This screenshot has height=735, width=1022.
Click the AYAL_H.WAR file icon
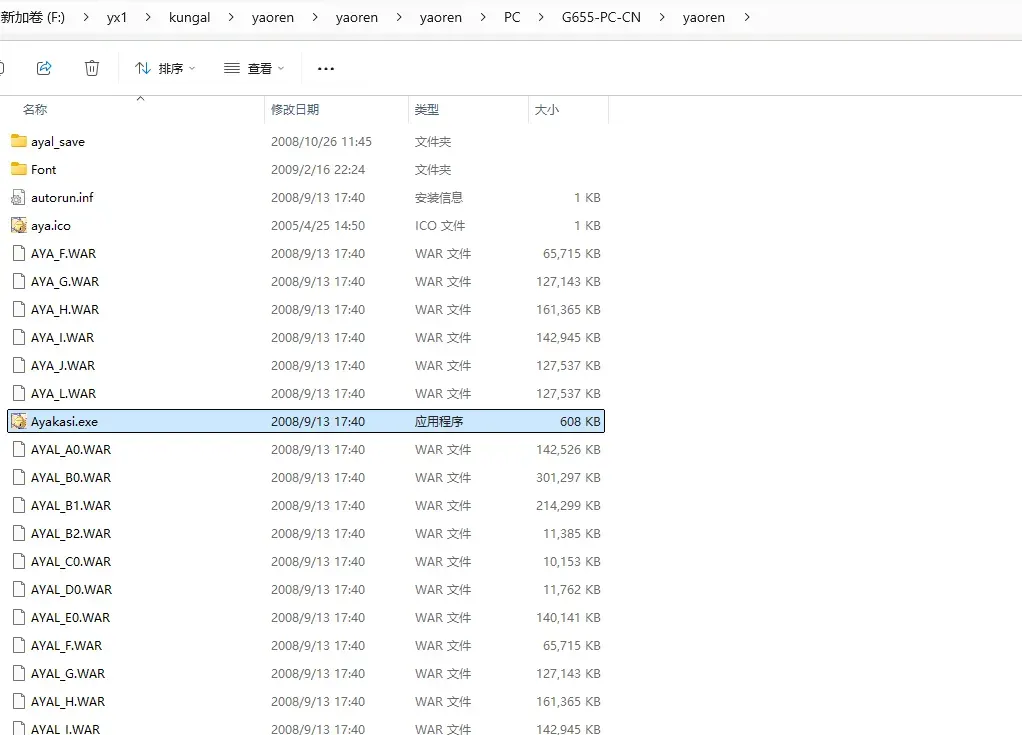(x=19, y=701)
